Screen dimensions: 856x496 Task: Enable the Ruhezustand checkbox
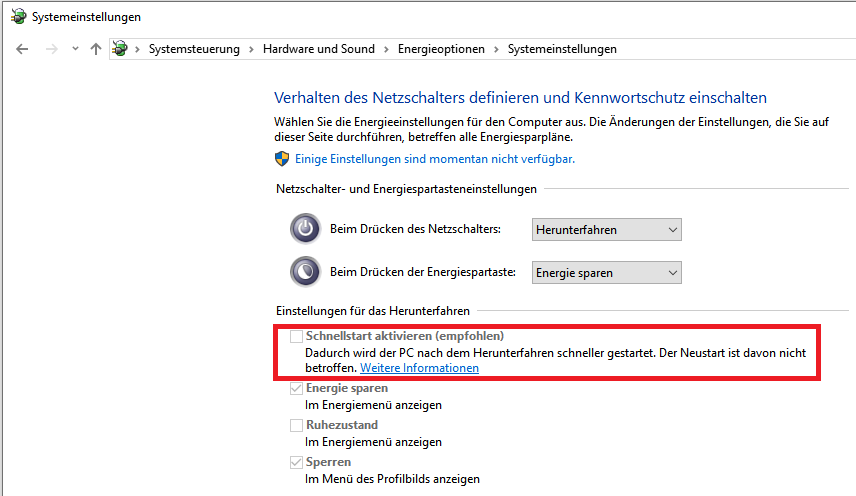pos(296,425)
